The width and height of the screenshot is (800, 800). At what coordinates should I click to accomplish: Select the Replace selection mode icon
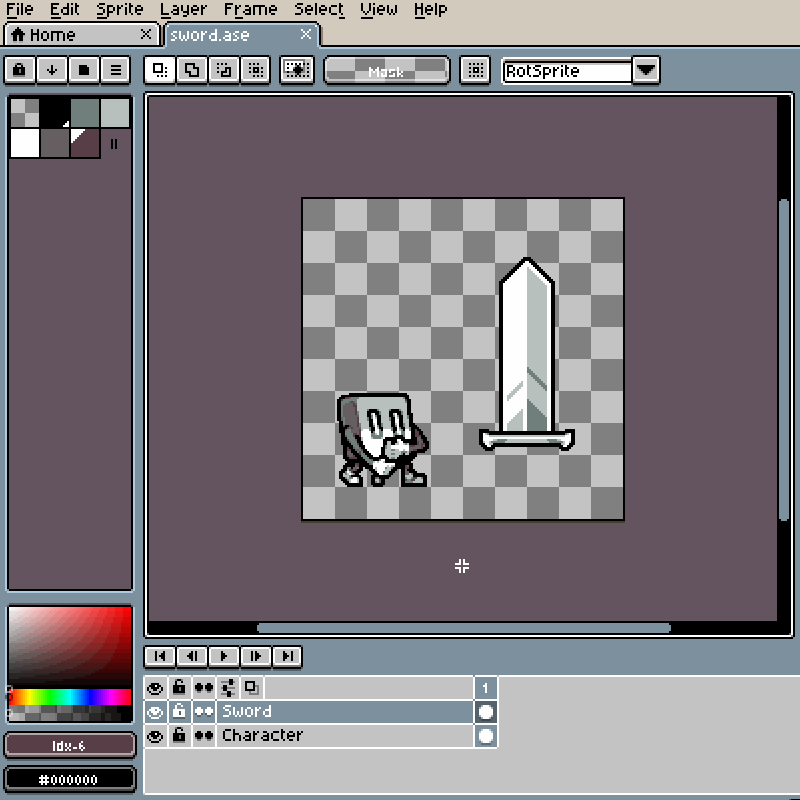point(160,70)
